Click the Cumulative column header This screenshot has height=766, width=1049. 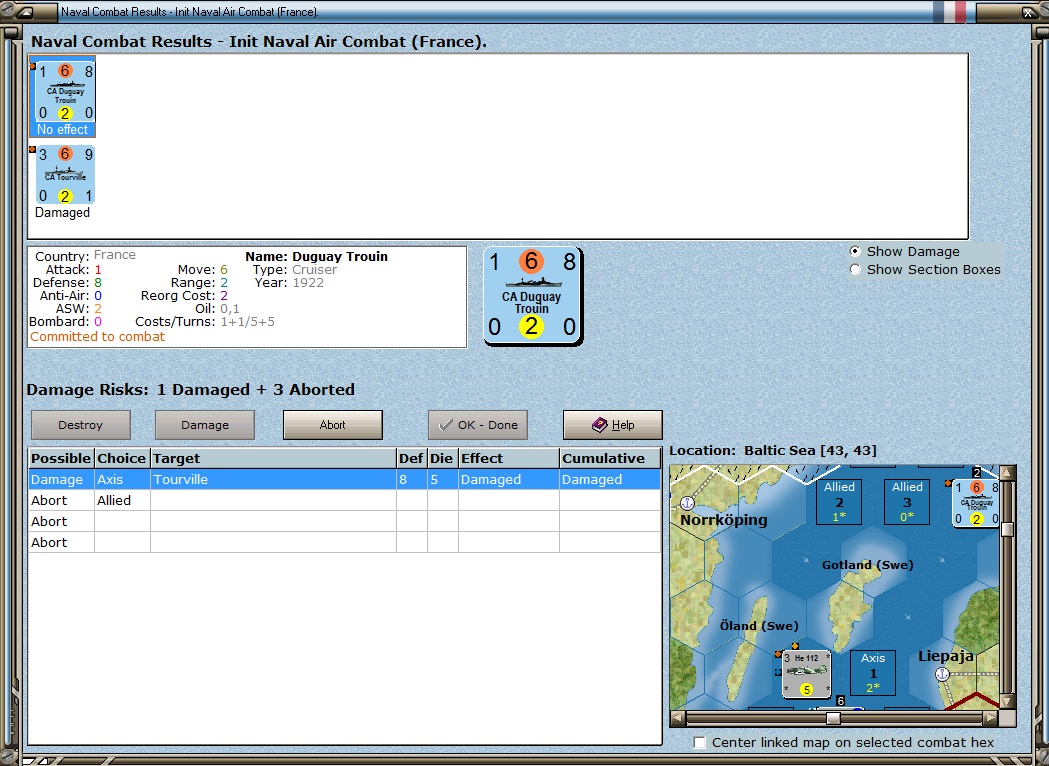click(610, 458)
